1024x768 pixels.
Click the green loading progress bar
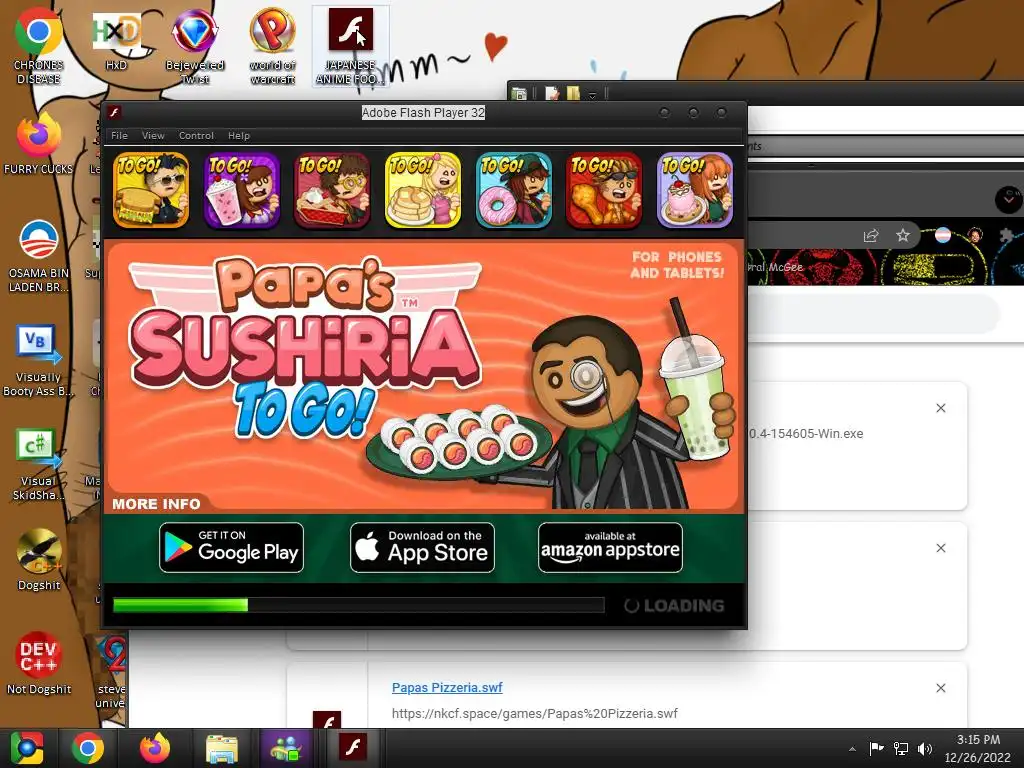point(359,605)
